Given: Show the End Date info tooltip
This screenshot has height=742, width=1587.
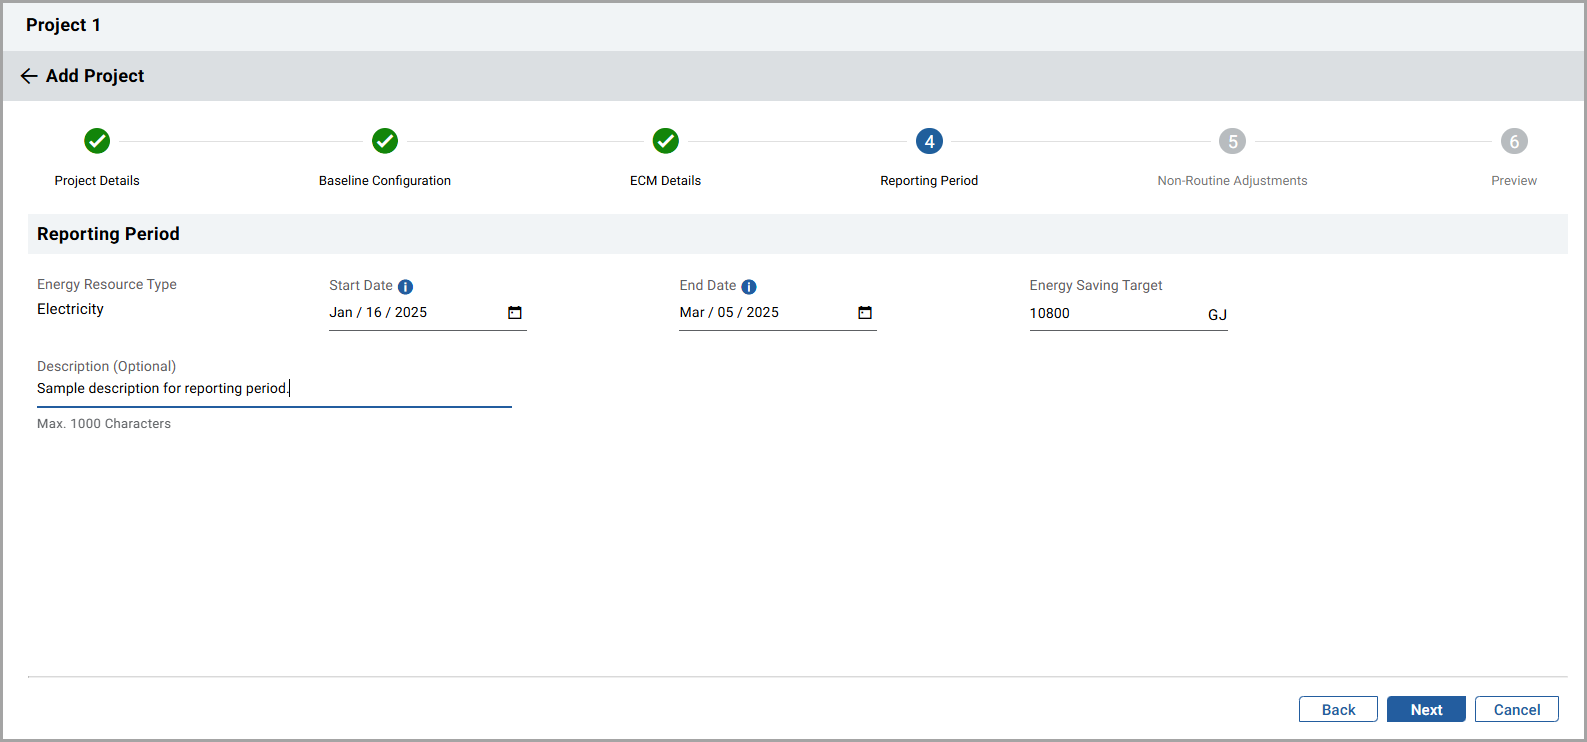Looking at the screenshot, I should click(749, 287).
